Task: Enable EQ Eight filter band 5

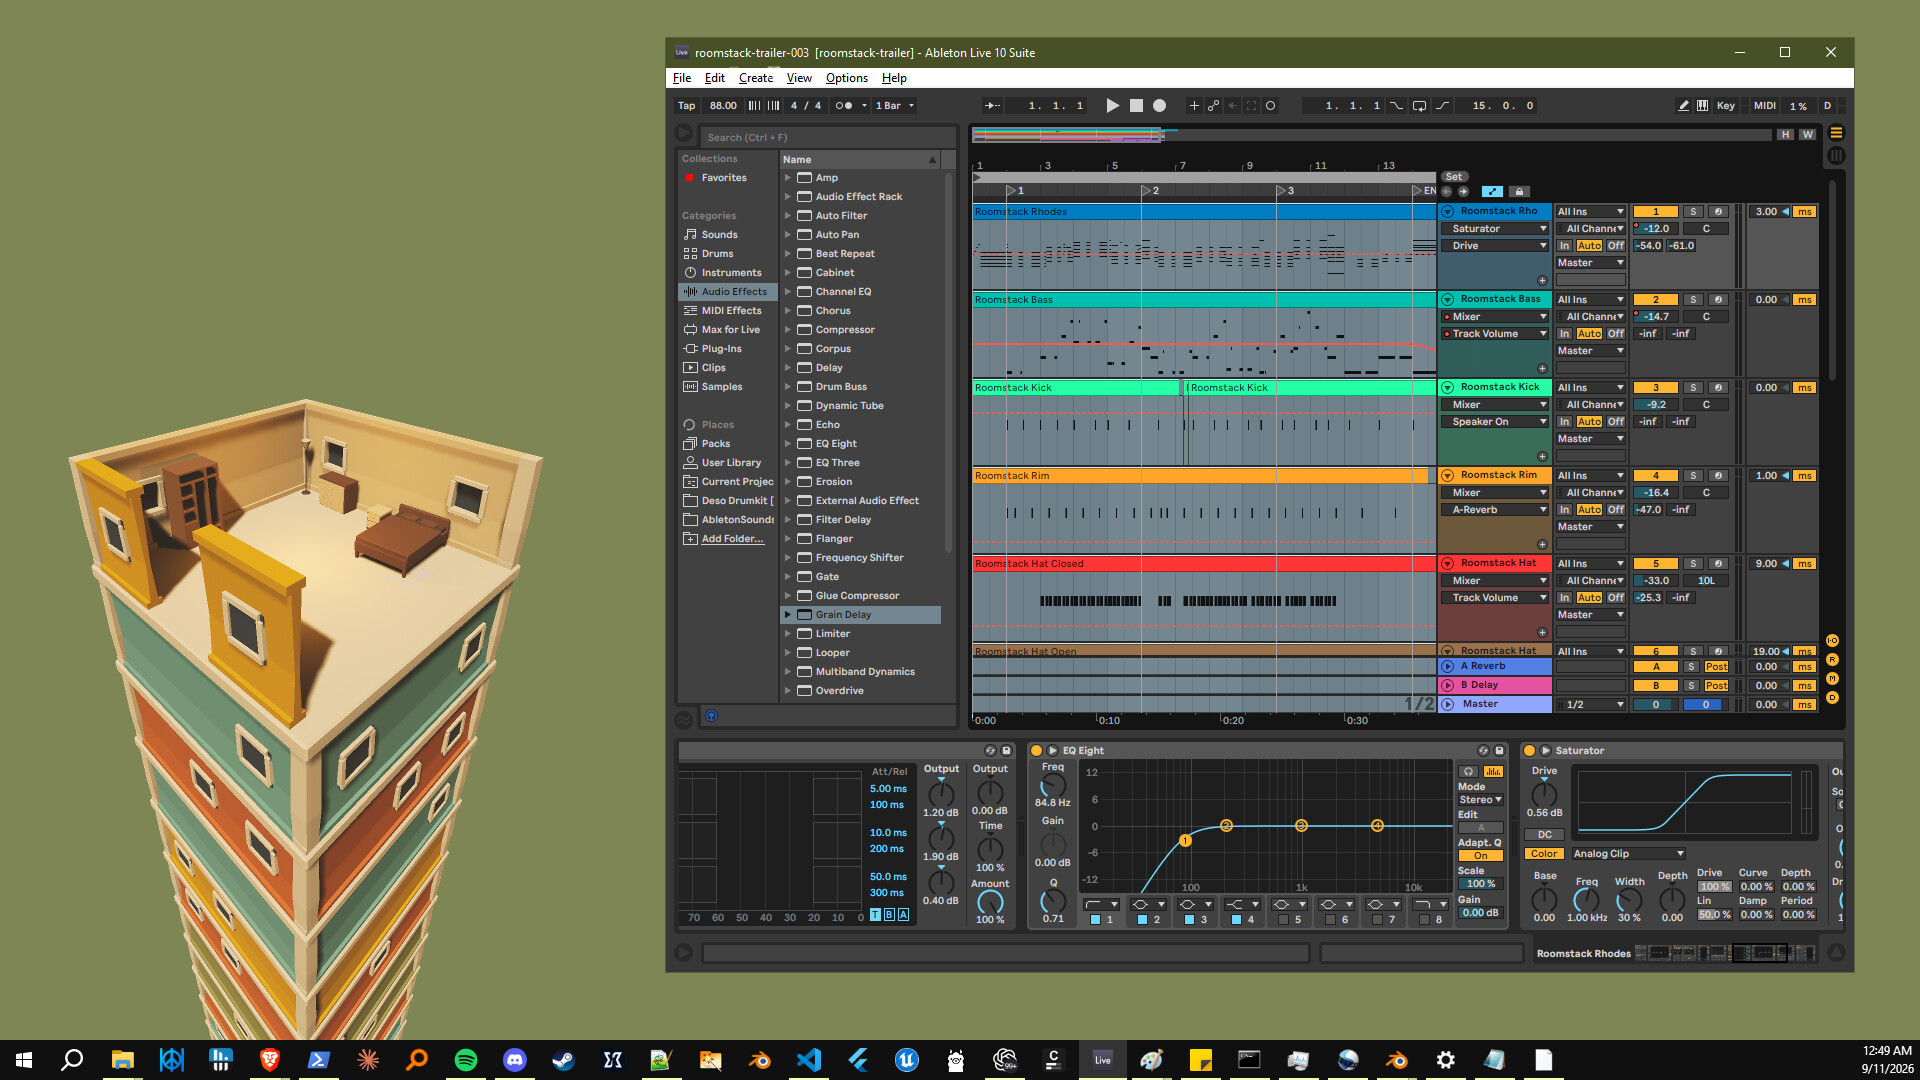Action: coord(1283,920)
